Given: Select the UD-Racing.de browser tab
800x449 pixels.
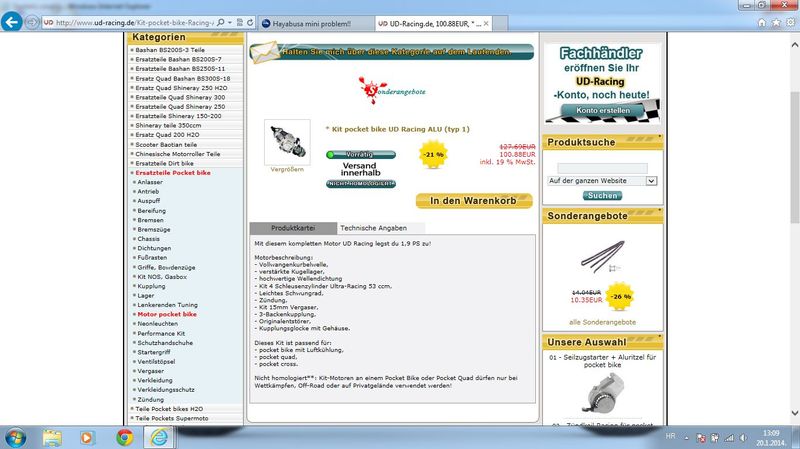Looking at the screenshot, I should 434,23.
